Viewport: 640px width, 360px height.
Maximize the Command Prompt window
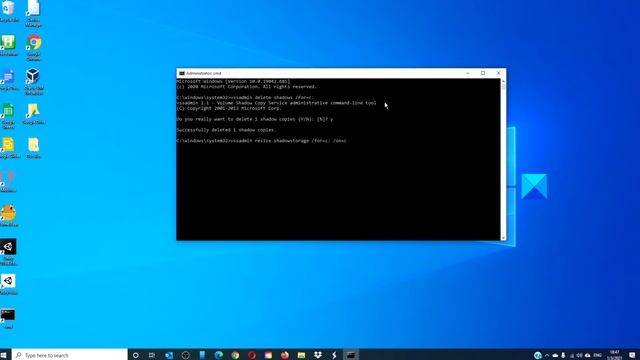pyautogui.click(x=483, y=73)
